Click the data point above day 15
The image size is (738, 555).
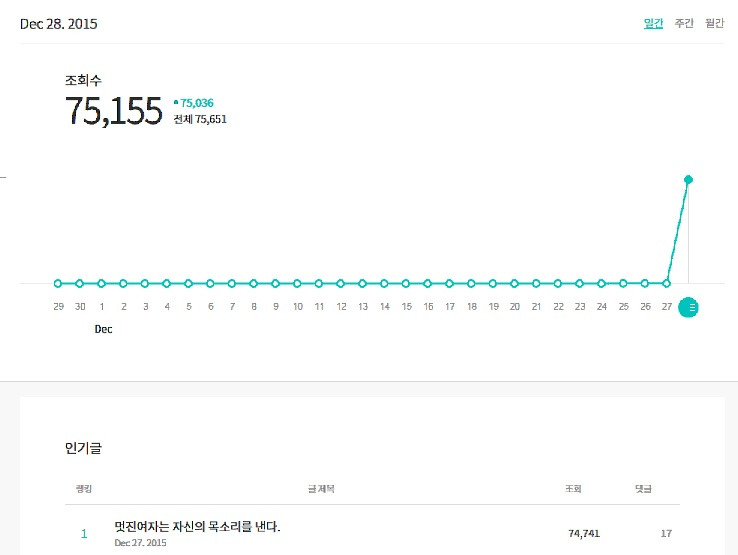406,283
